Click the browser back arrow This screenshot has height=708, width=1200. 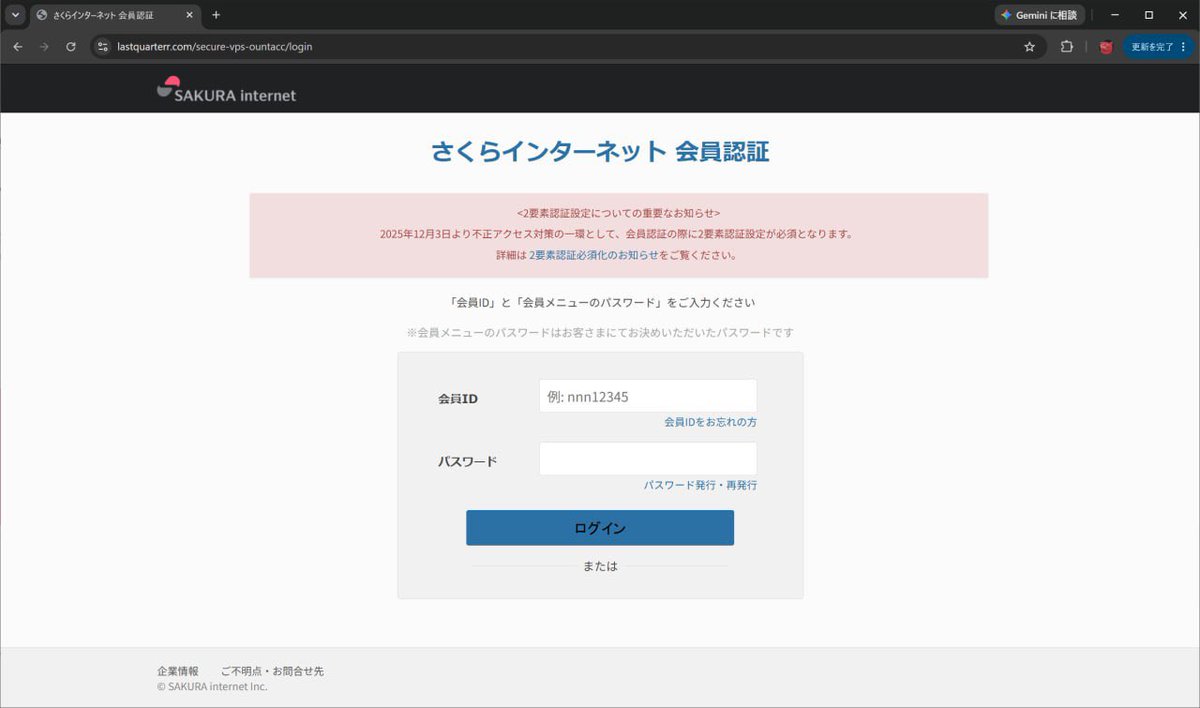point(17,46)
